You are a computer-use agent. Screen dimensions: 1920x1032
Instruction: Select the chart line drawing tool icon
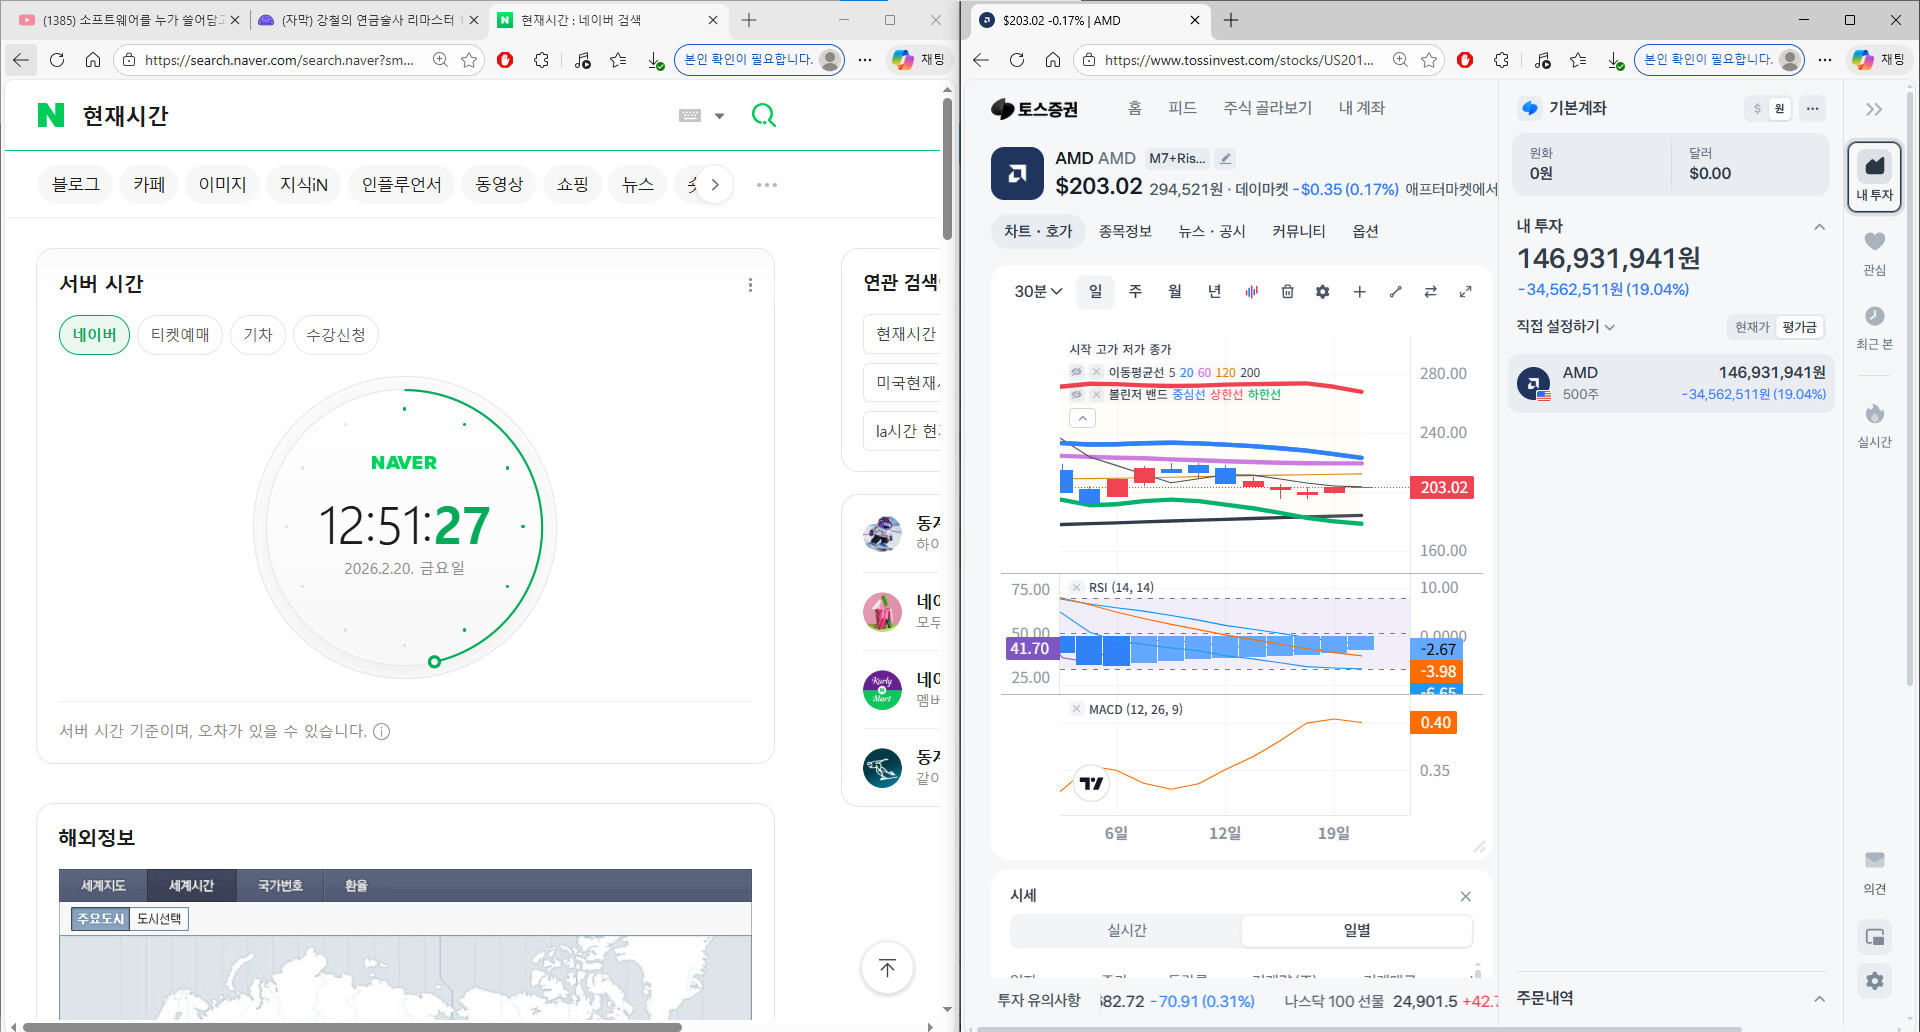point(1395,292)
